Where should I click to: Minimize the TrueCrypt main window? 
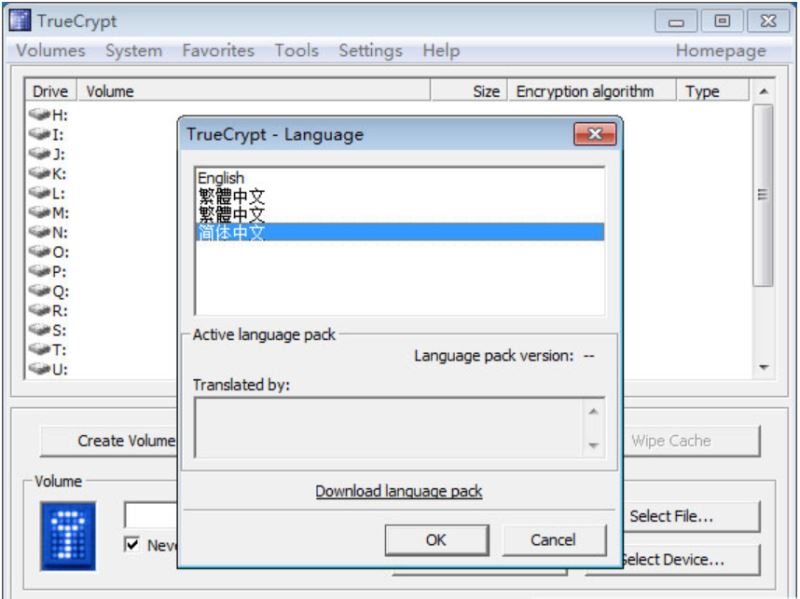point(676,21)
